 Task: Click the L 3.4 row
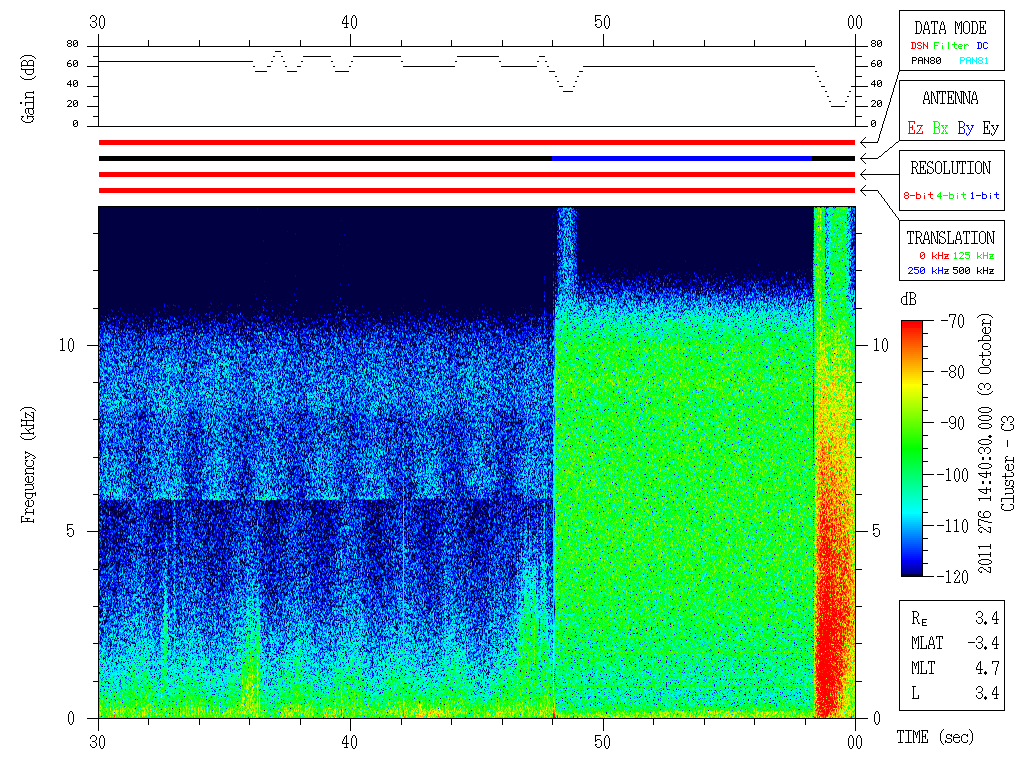955,694
